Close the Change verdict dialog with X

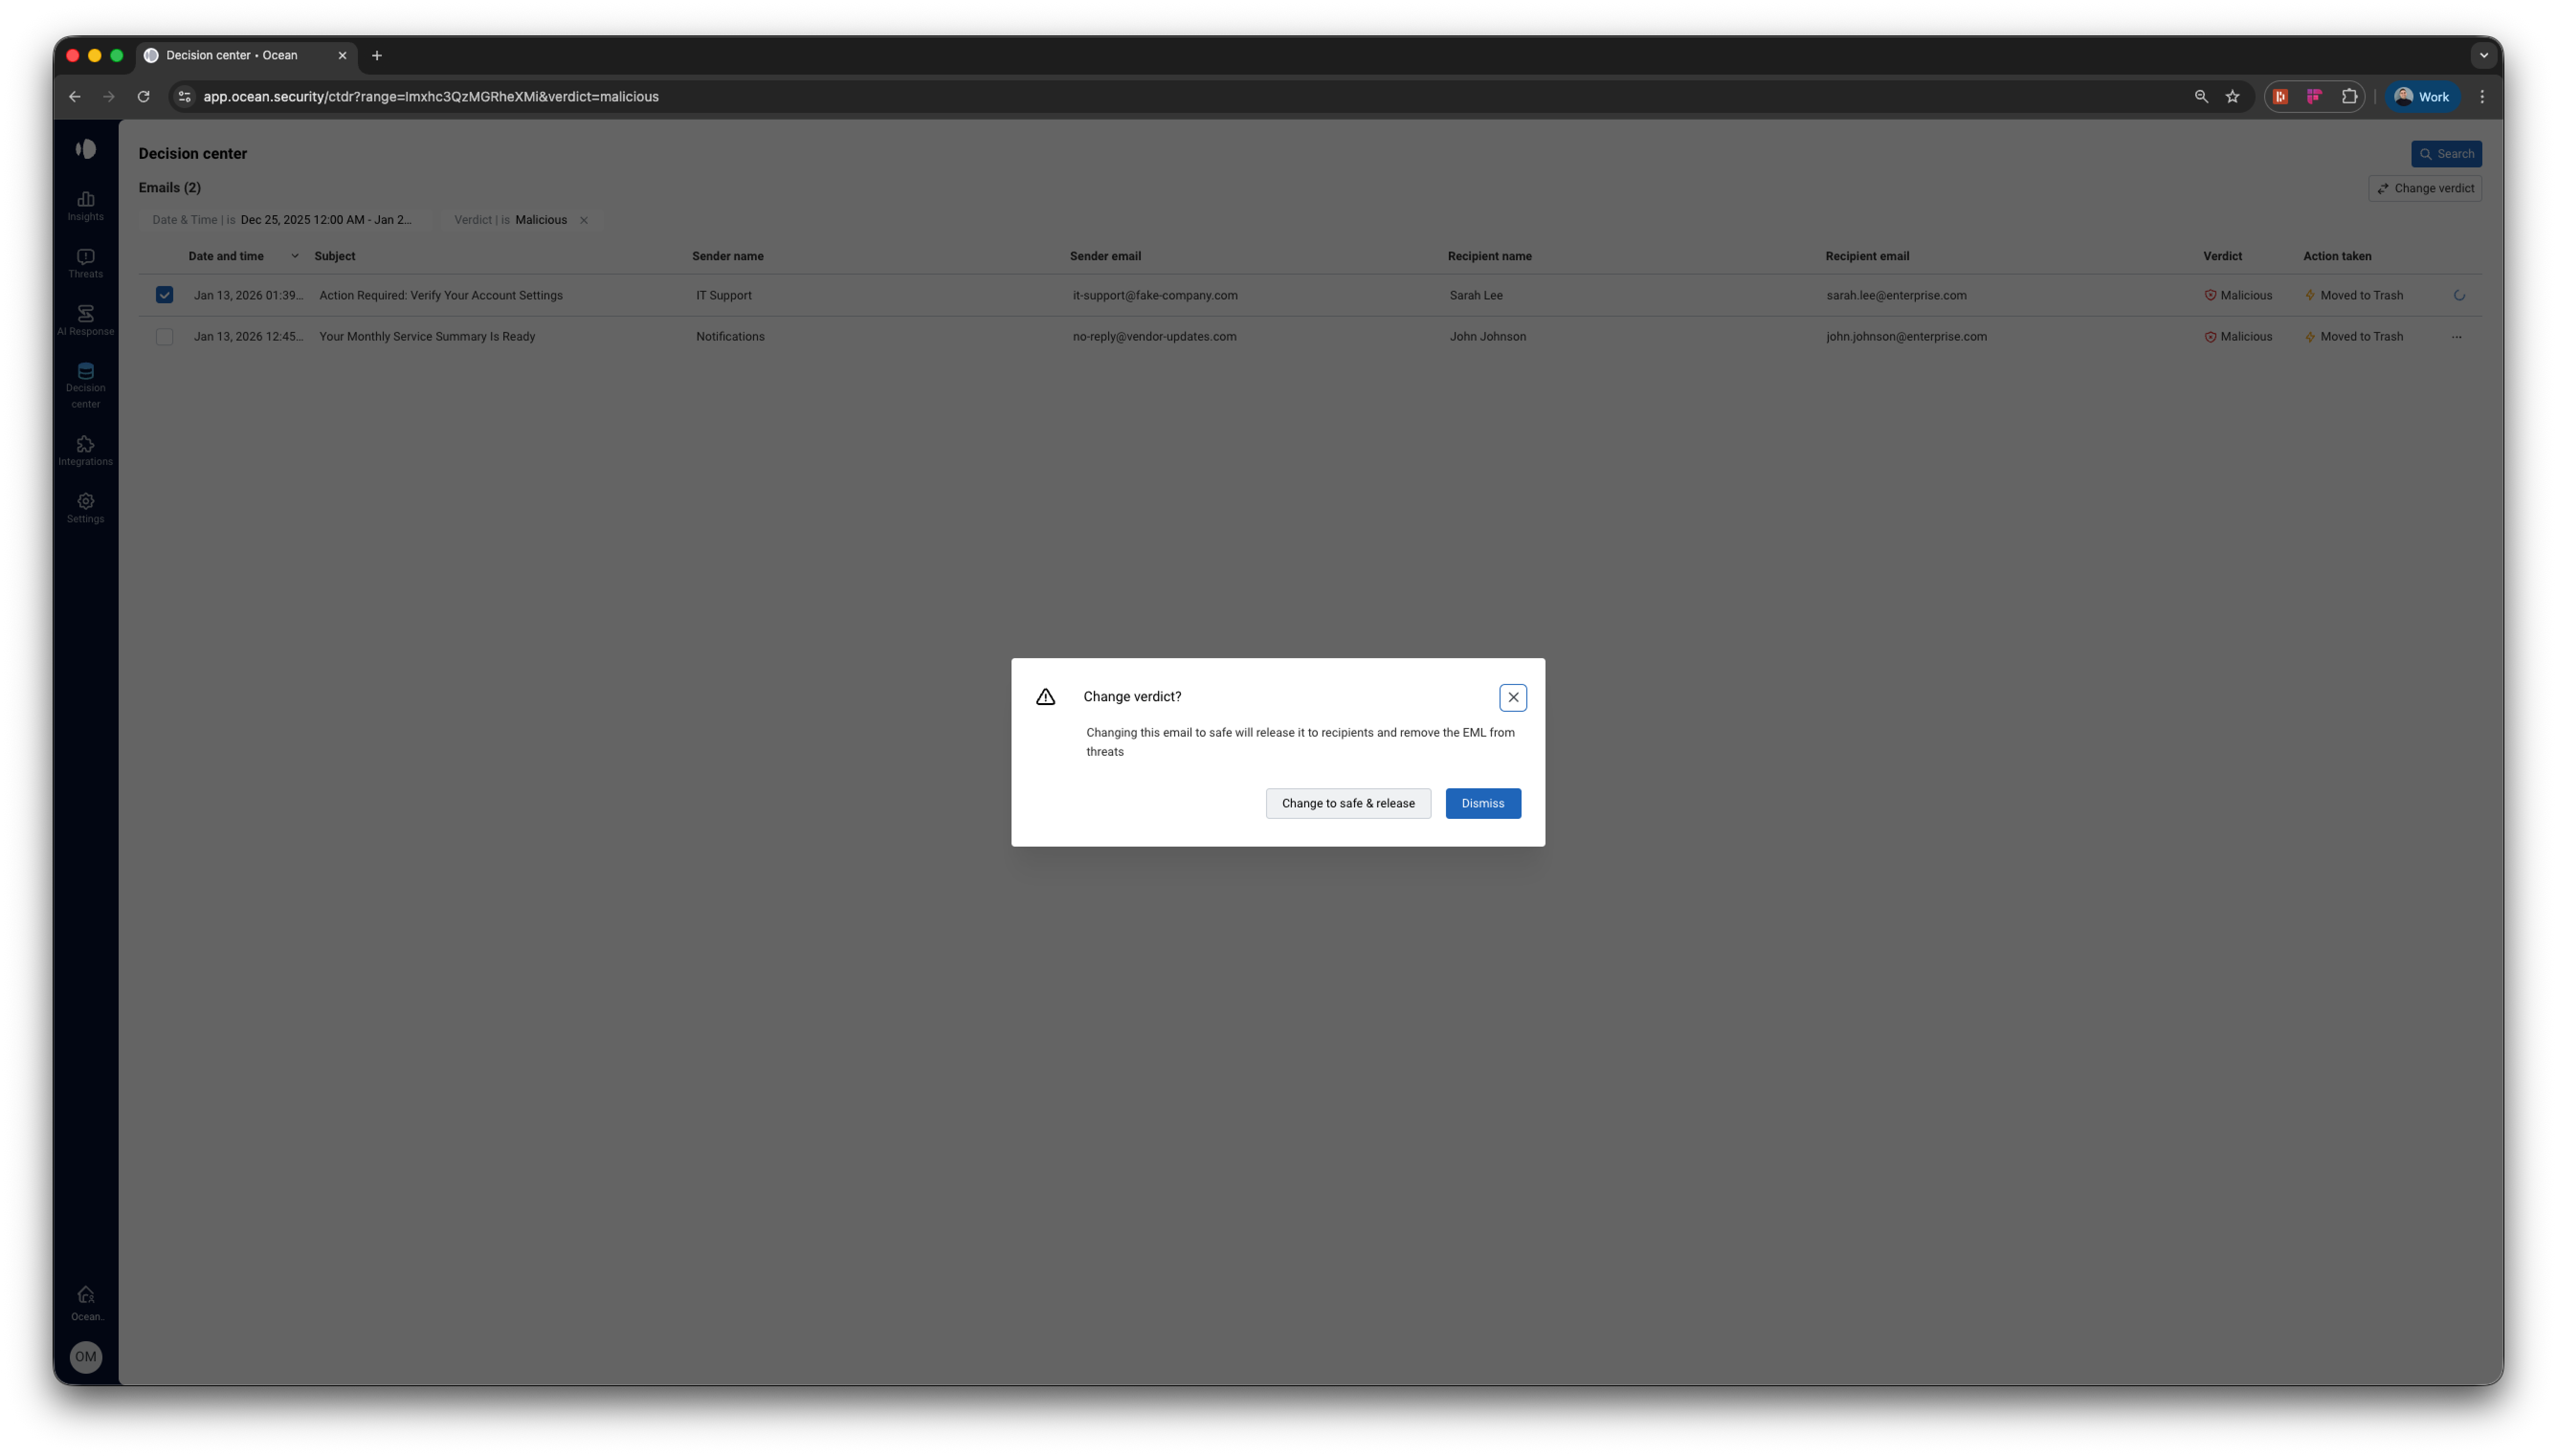1512,697
